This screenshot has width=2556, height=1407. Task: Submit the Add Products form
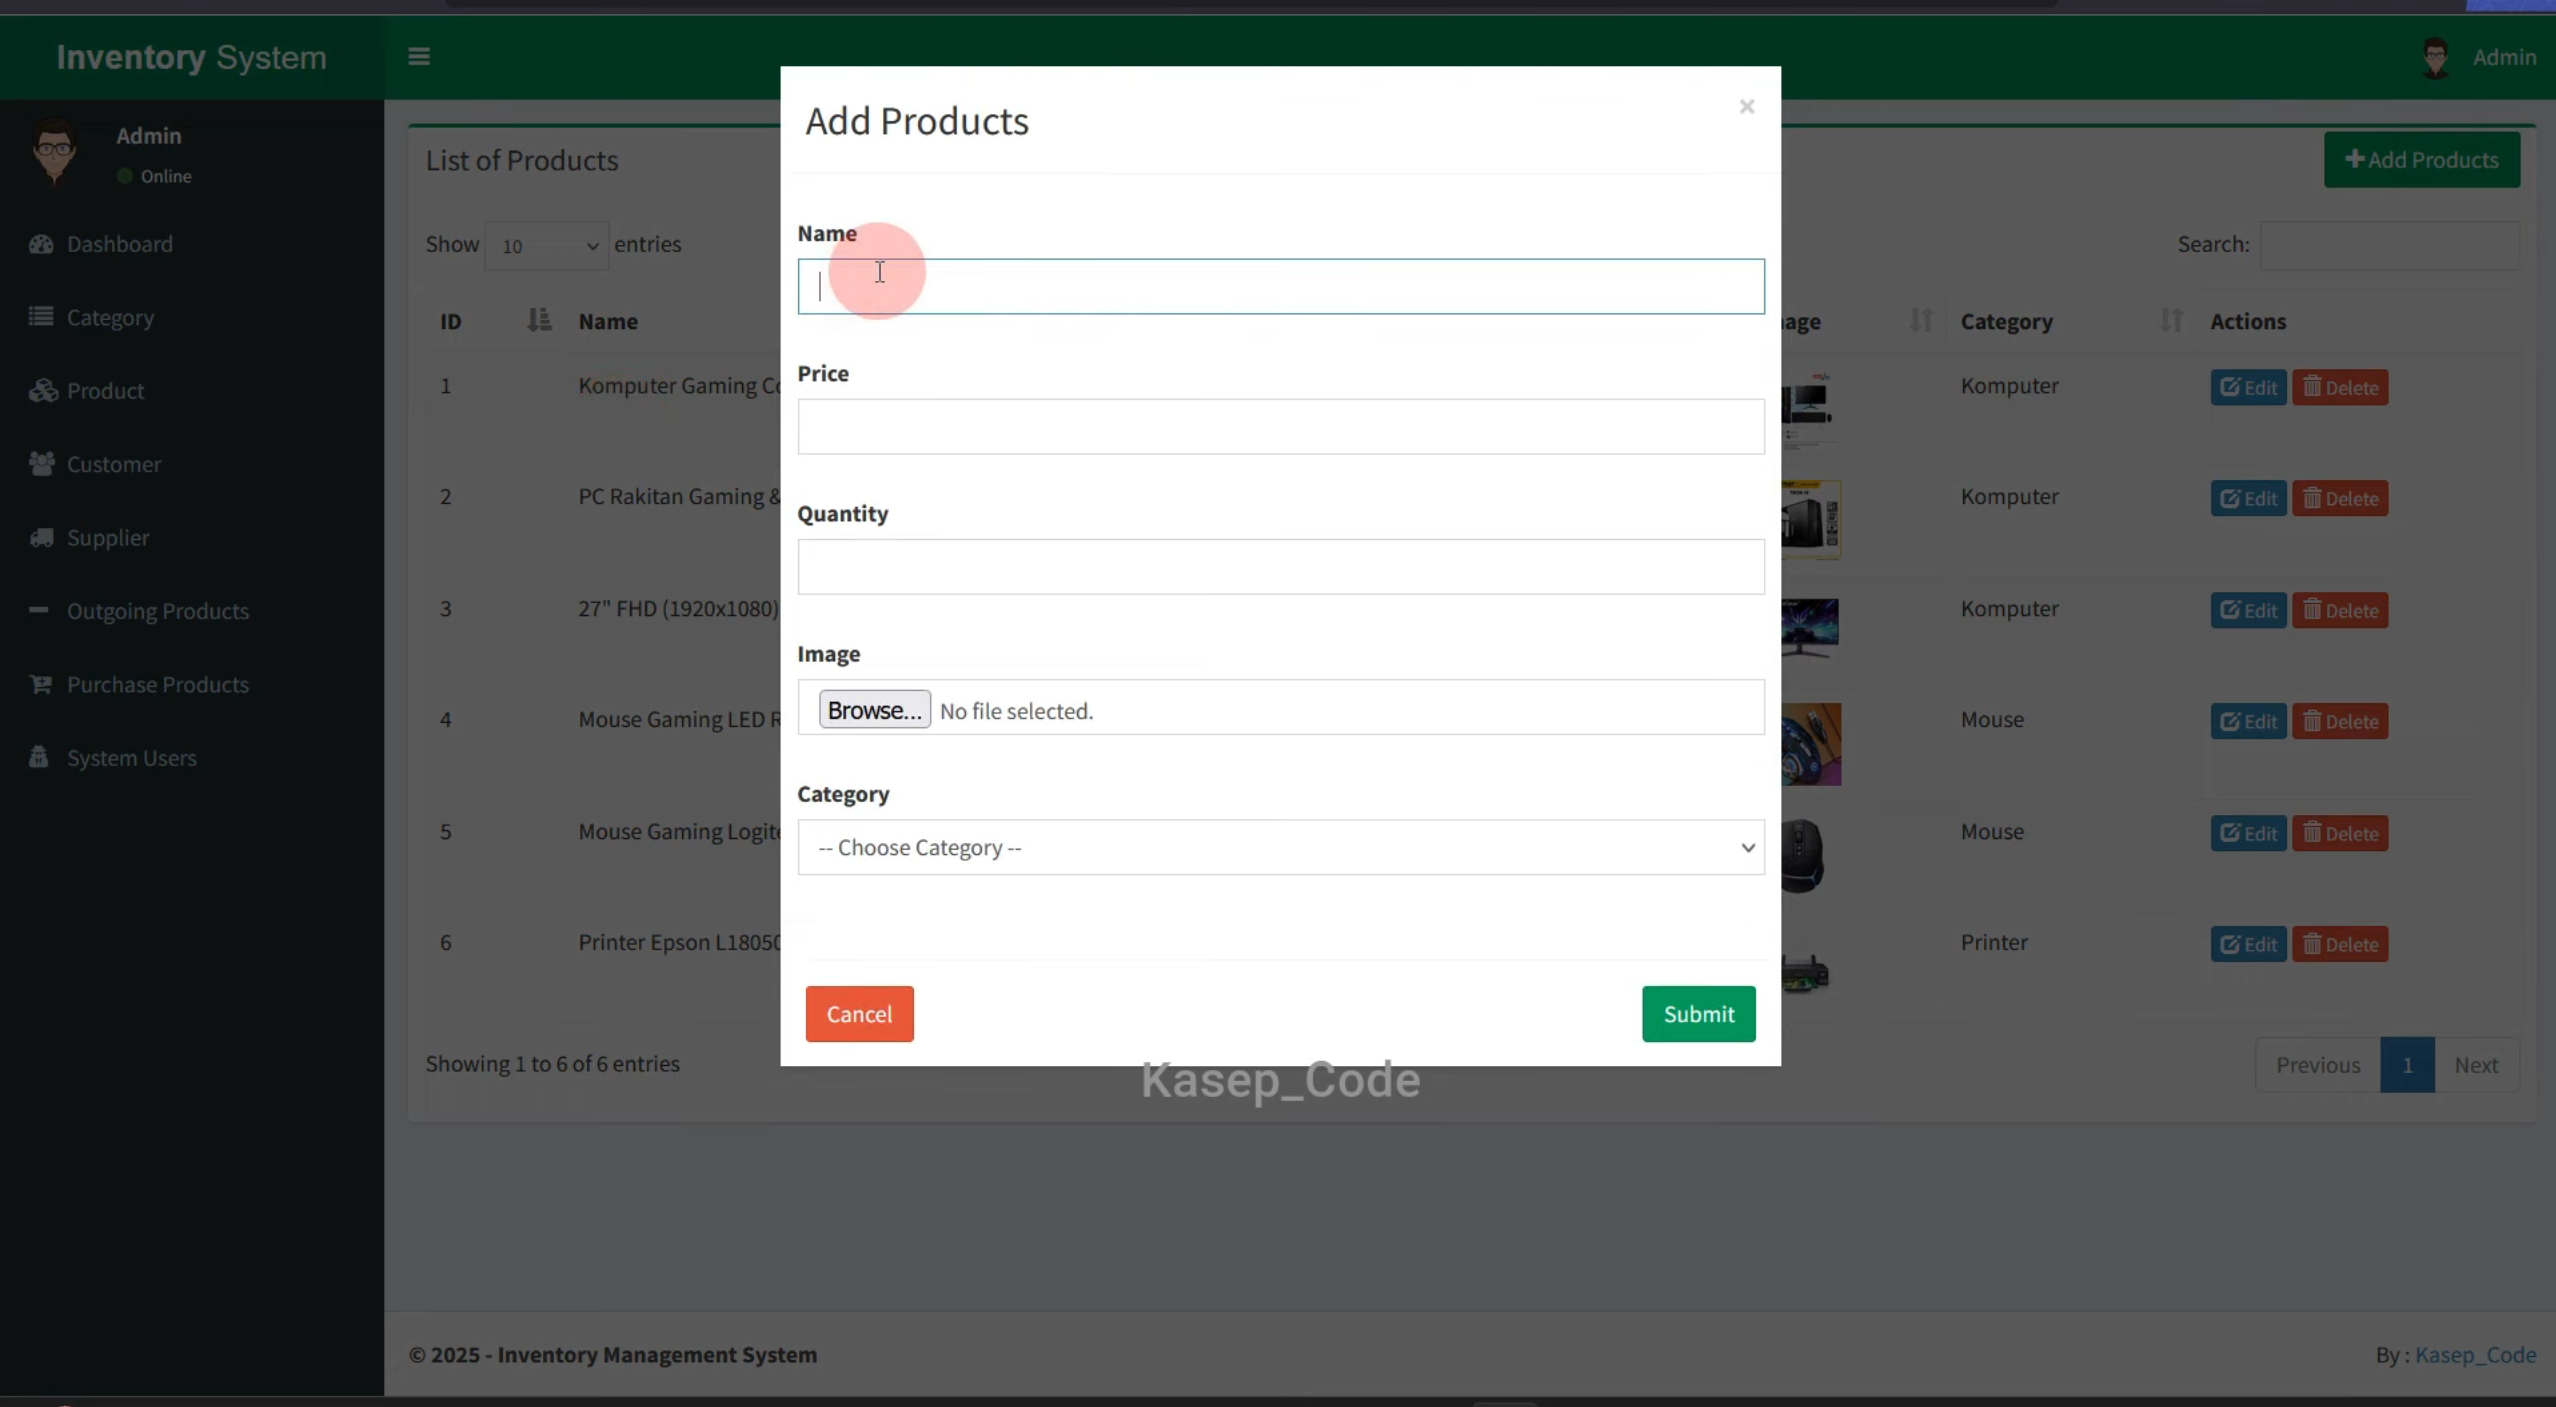1698,1014
